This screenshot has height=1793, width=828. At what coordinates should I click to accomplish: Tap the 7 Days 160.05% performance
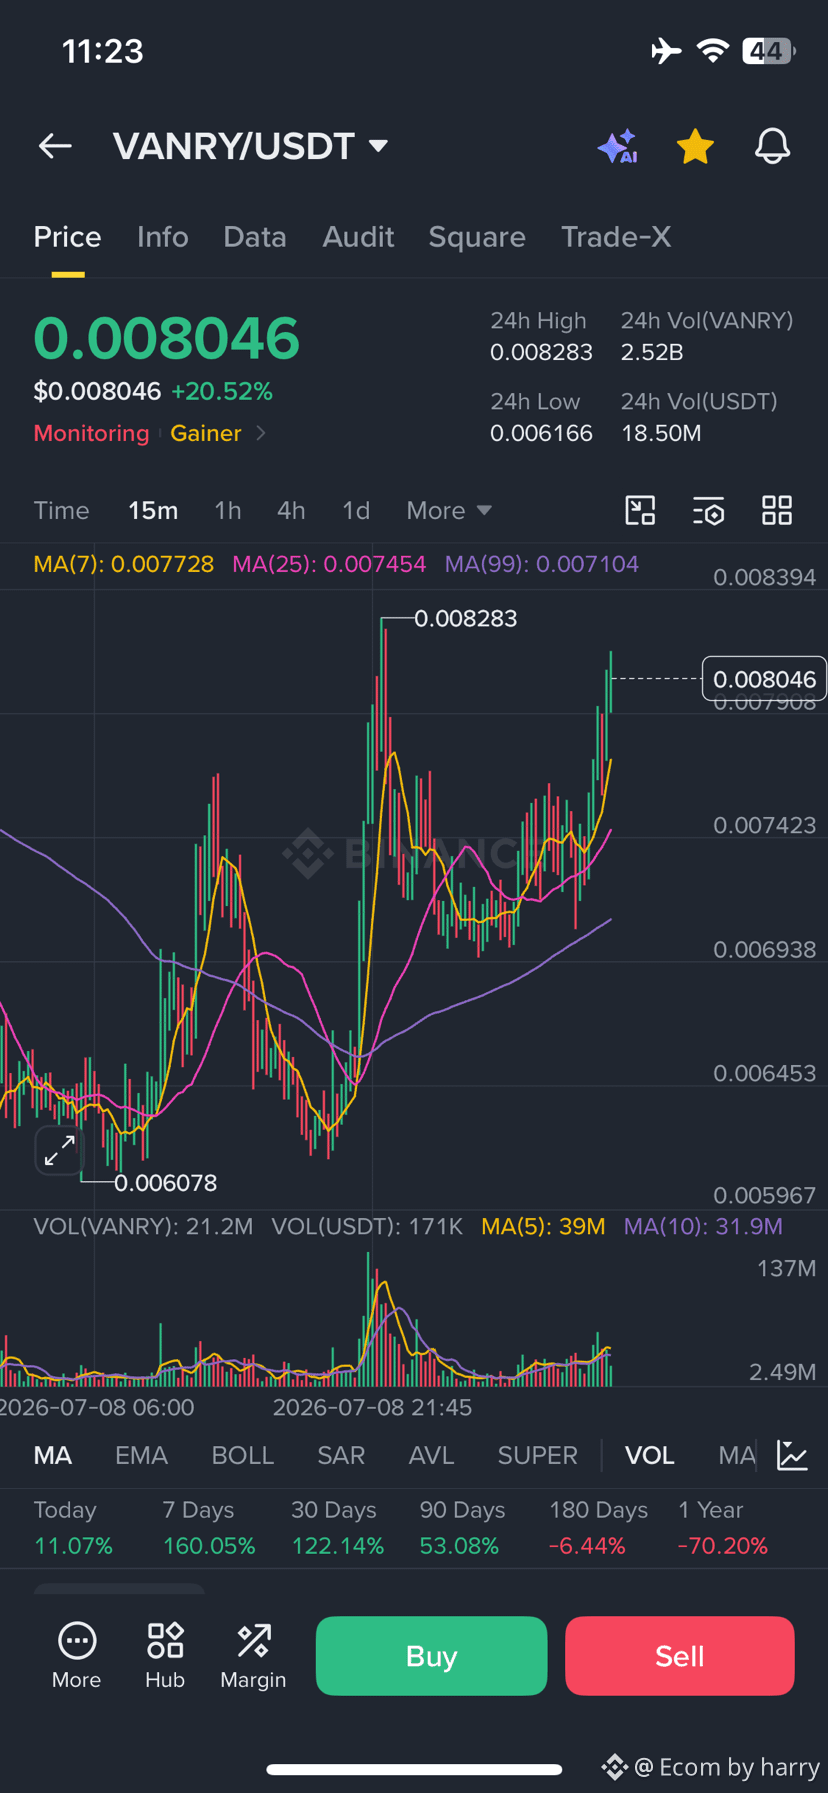(209, 1528)
